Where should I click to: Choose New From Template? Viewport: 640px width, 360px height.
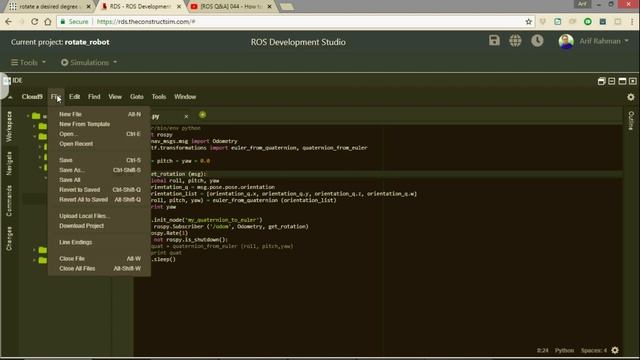coord(100,124)
